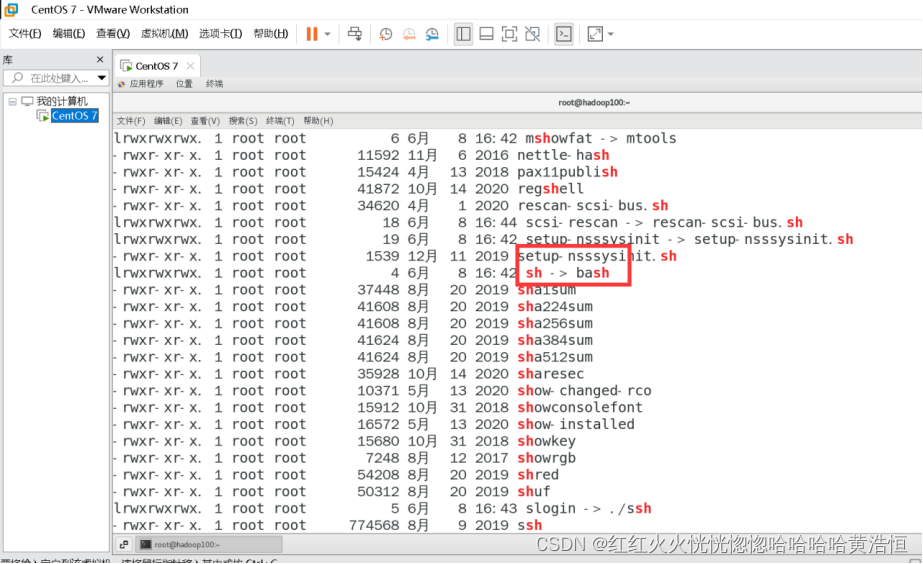The height and width of the screenshot is (564, 923).
Task: Open the library search dropdown arrow
Action: pyautogui.click(x=101, y=78)
